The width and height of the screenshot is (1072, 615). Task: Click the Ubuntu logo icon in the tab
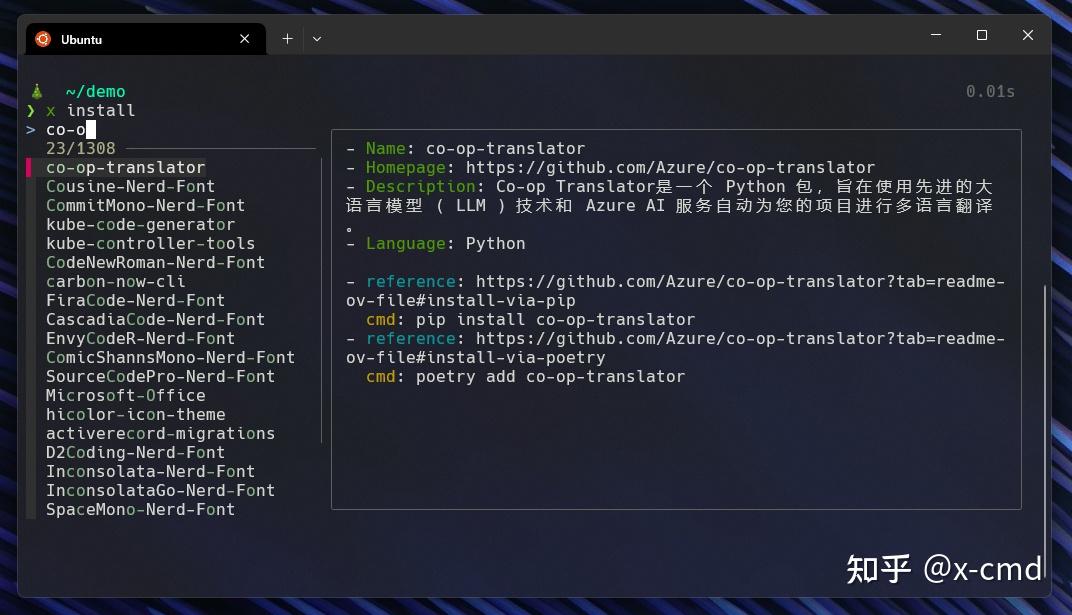[43, 39]
